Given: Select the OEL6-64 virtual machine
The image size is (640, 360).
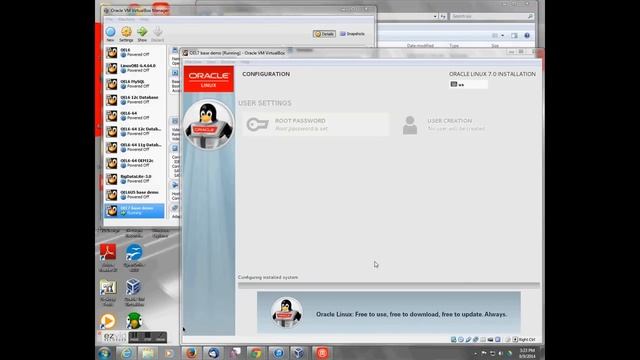Looking at the screenshot, I should 134,116.
